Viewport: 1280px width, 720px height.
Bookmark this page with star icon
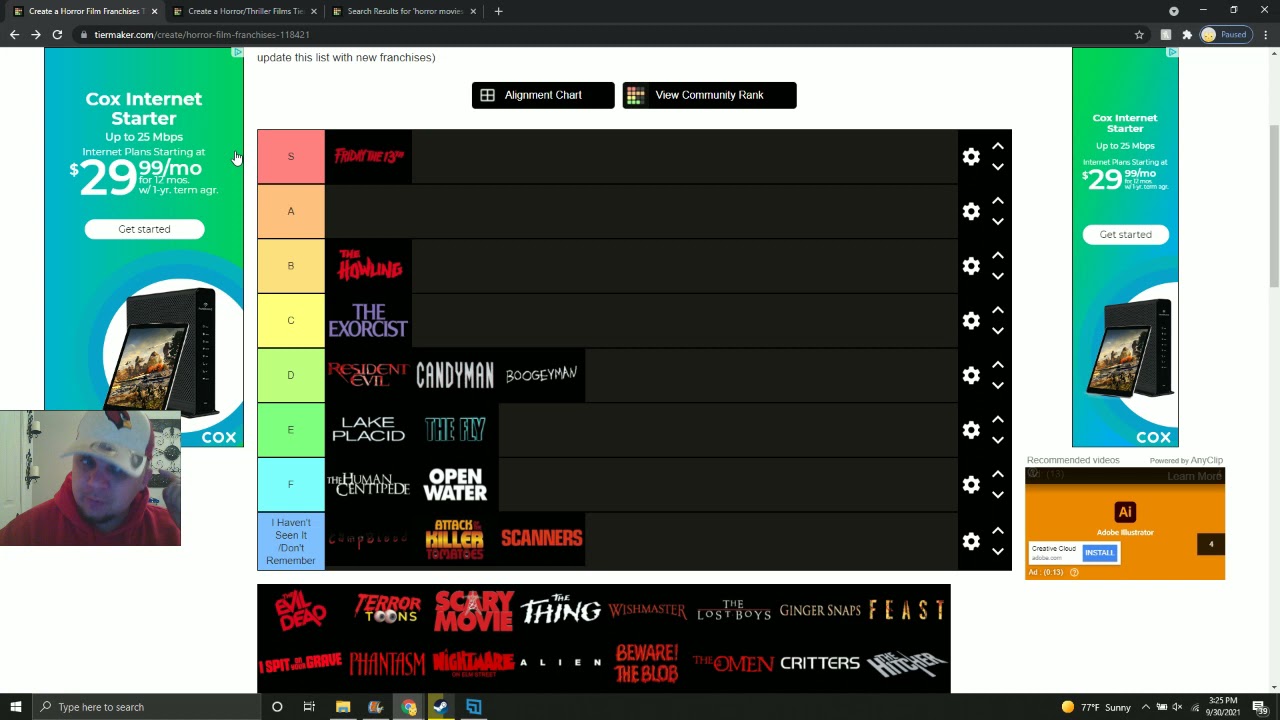pos(1139,34)
